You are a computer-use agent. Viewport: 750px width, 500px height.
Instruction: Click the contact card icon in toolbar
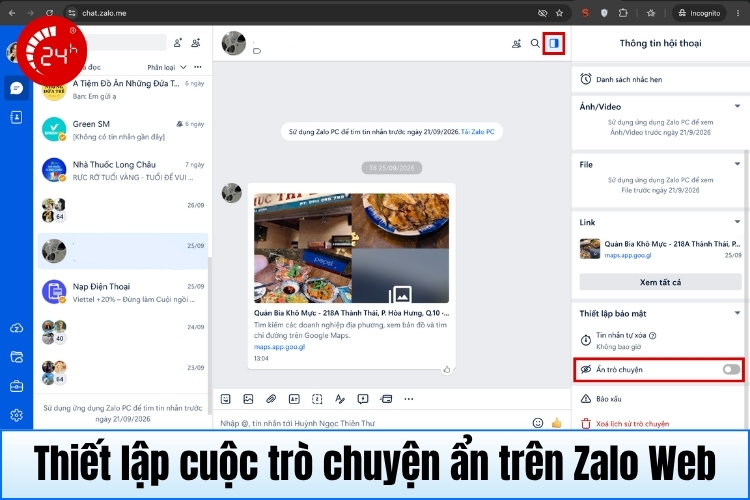(294, 399)
